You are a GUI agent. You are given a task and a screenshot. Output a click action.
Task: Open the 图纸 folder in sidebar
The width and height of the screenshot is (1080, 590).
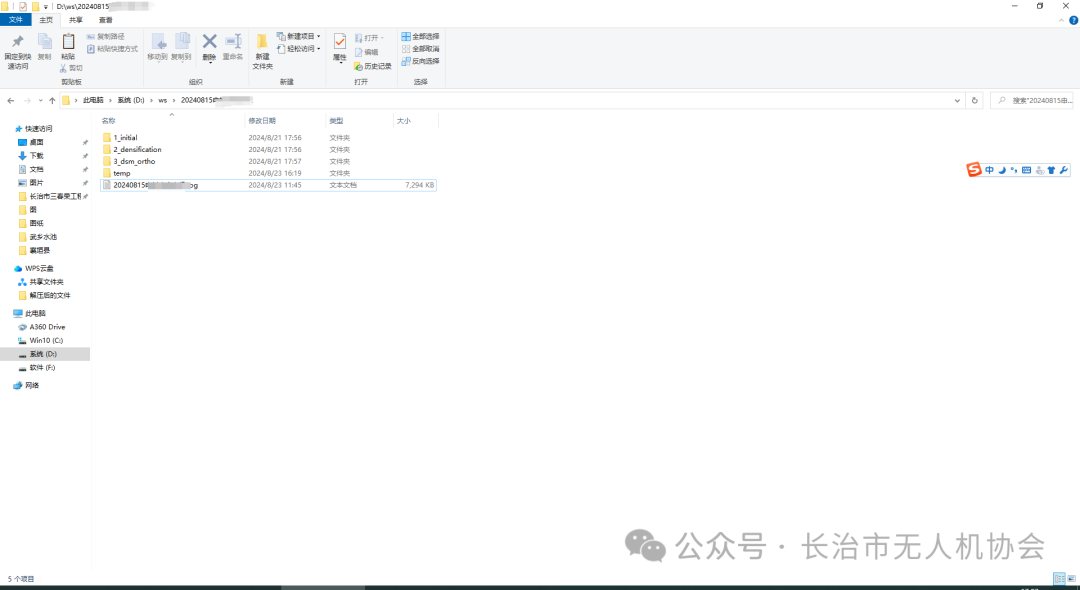[37, 223]
